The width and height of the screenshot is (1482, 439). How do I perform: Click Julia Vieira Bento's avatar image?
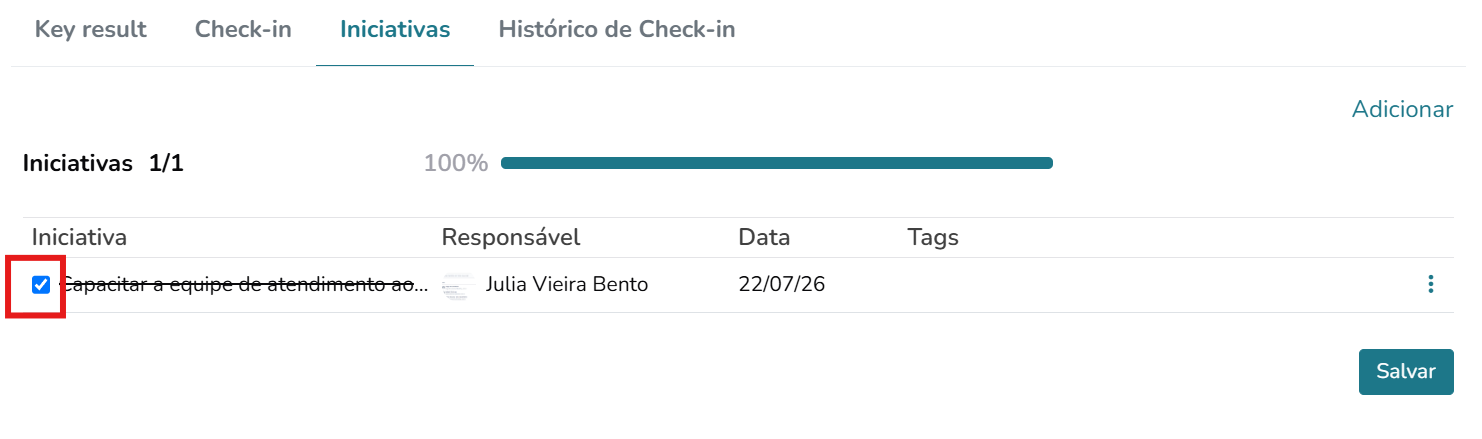[x=457, y=285]
